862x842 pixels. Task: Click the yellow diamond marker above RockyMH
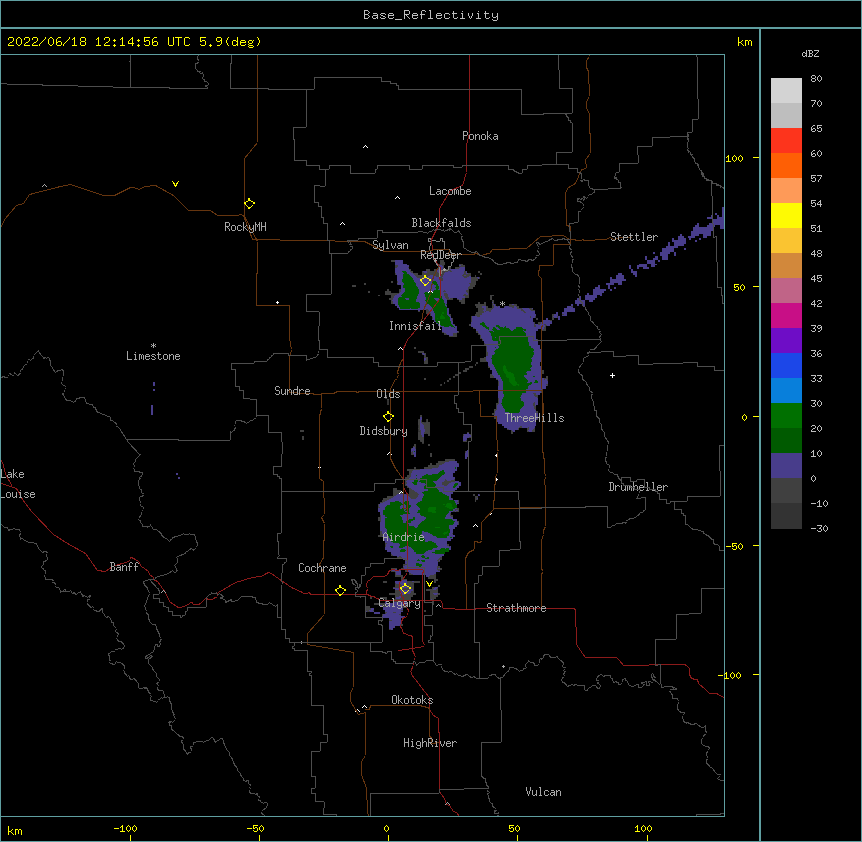[249, 204]
